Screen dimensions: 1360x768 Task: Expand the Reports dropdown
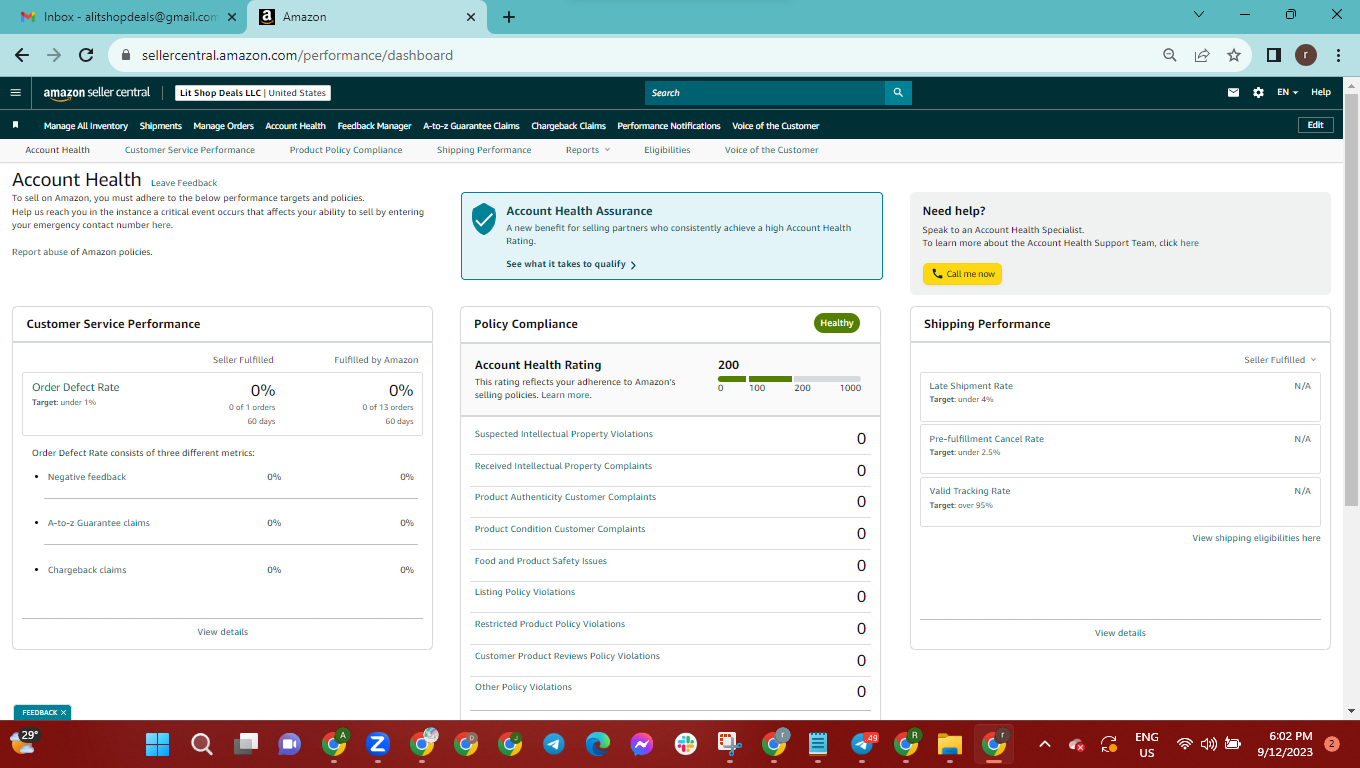[587, 150]
